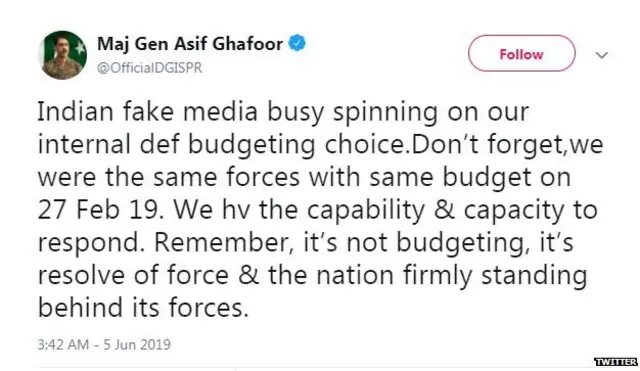This screenshot has height=371, width=640.
Task: Click the date '27 Feb 19' in tweet
Action: click(98, 209)
